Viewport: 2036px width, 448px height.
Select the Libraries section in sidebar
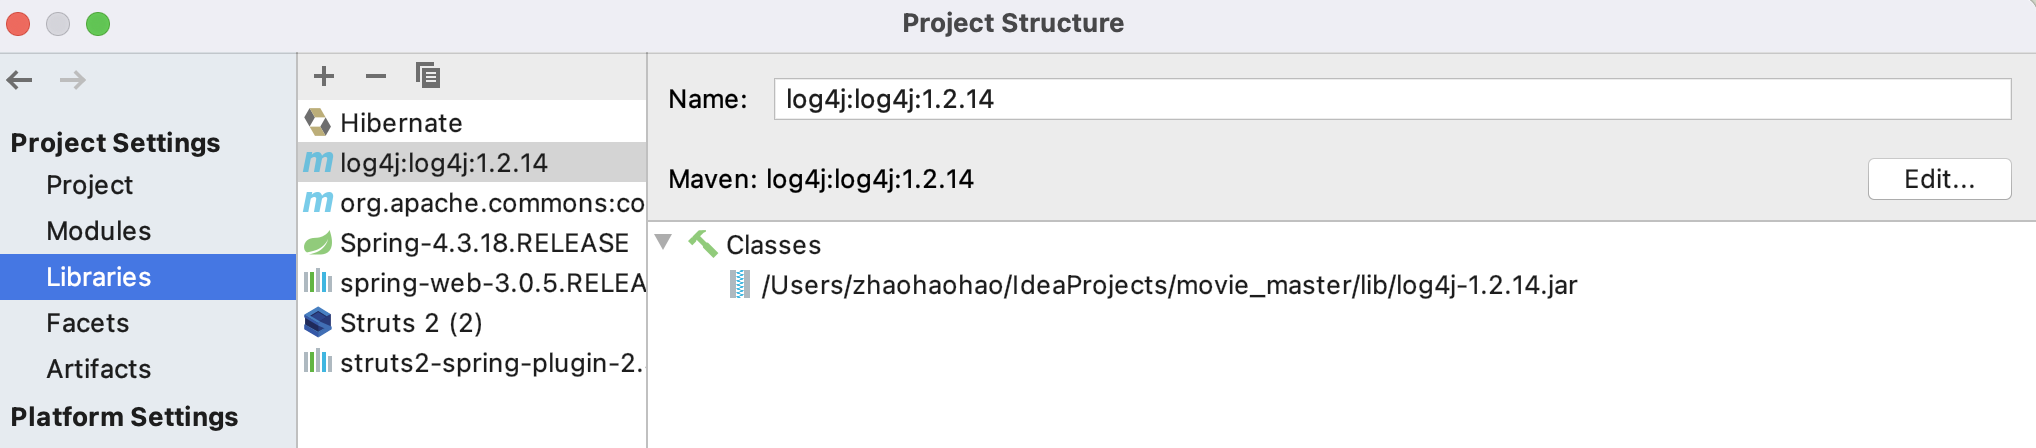[98, 277]
